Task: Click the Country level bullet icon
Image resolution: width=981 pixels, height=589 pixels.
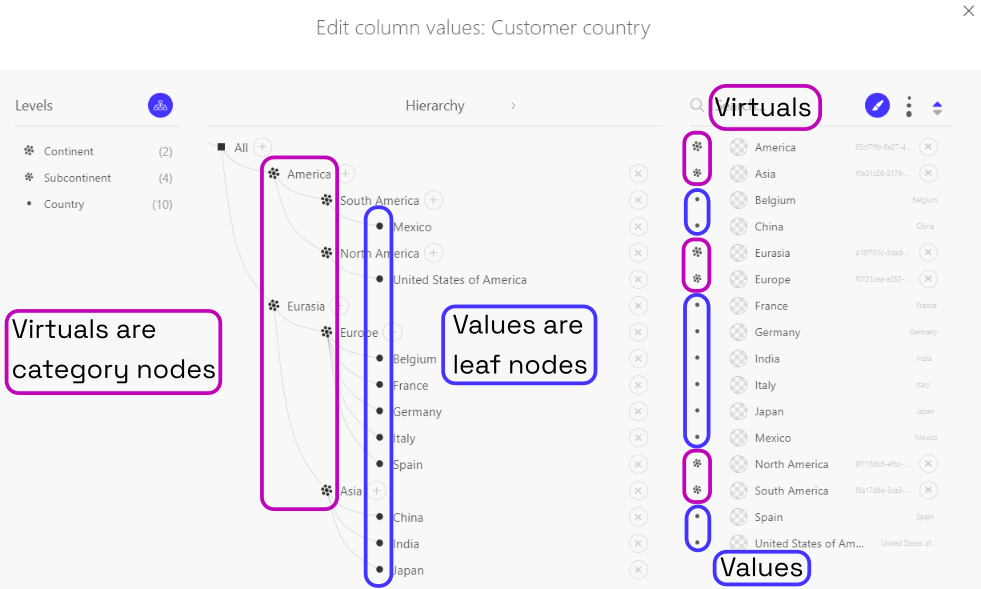Action: (28, 203)
